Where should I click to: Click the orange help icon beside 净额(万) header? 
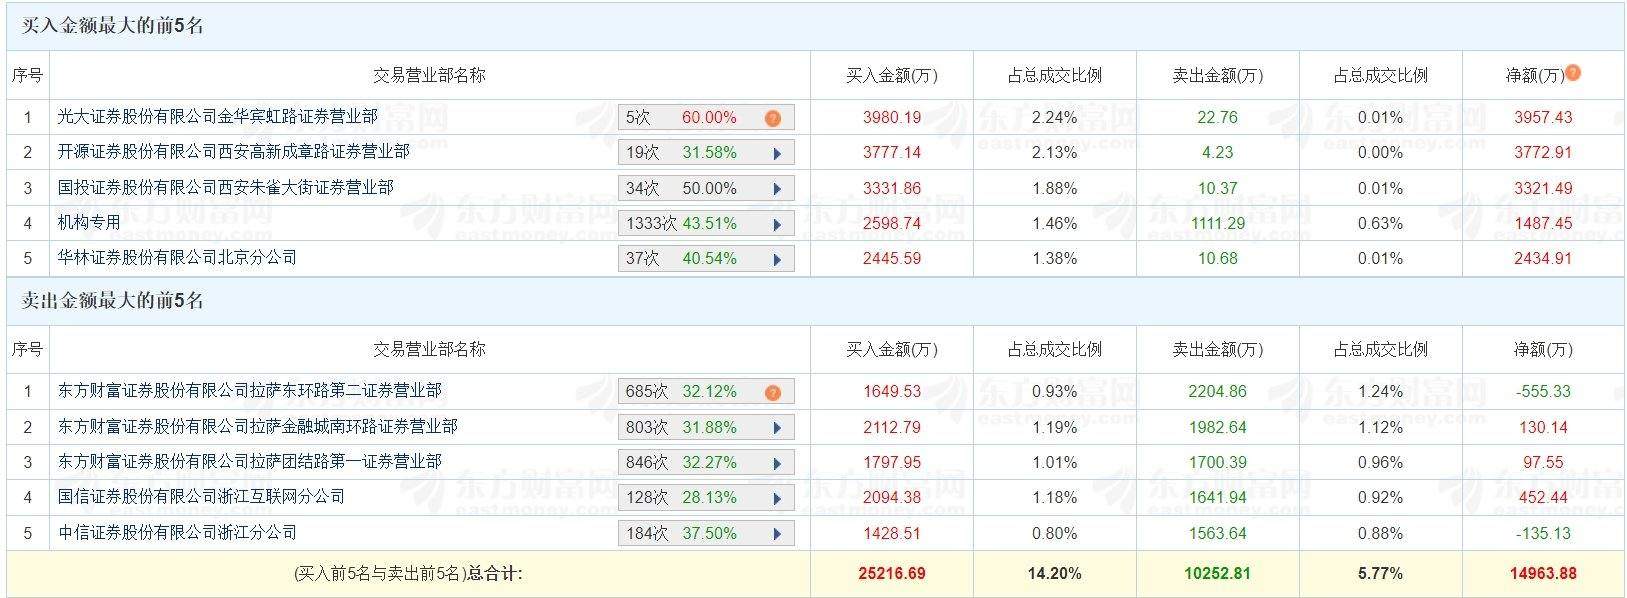(1573, 73)
